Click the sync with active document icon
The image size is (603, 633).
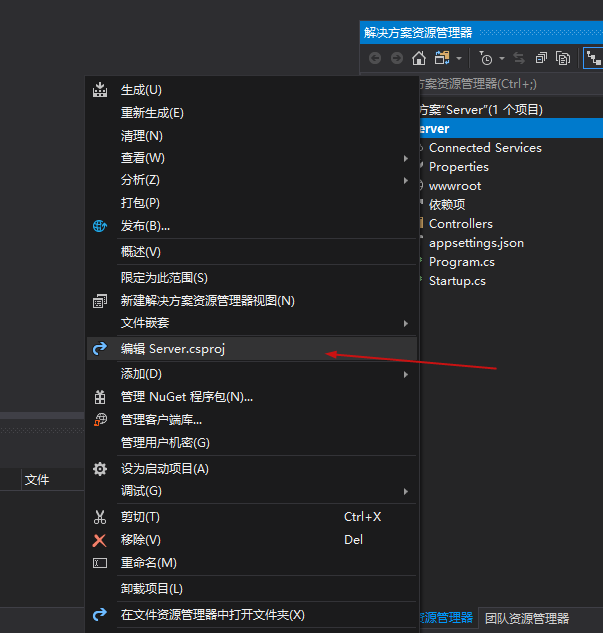click(519, 59)
